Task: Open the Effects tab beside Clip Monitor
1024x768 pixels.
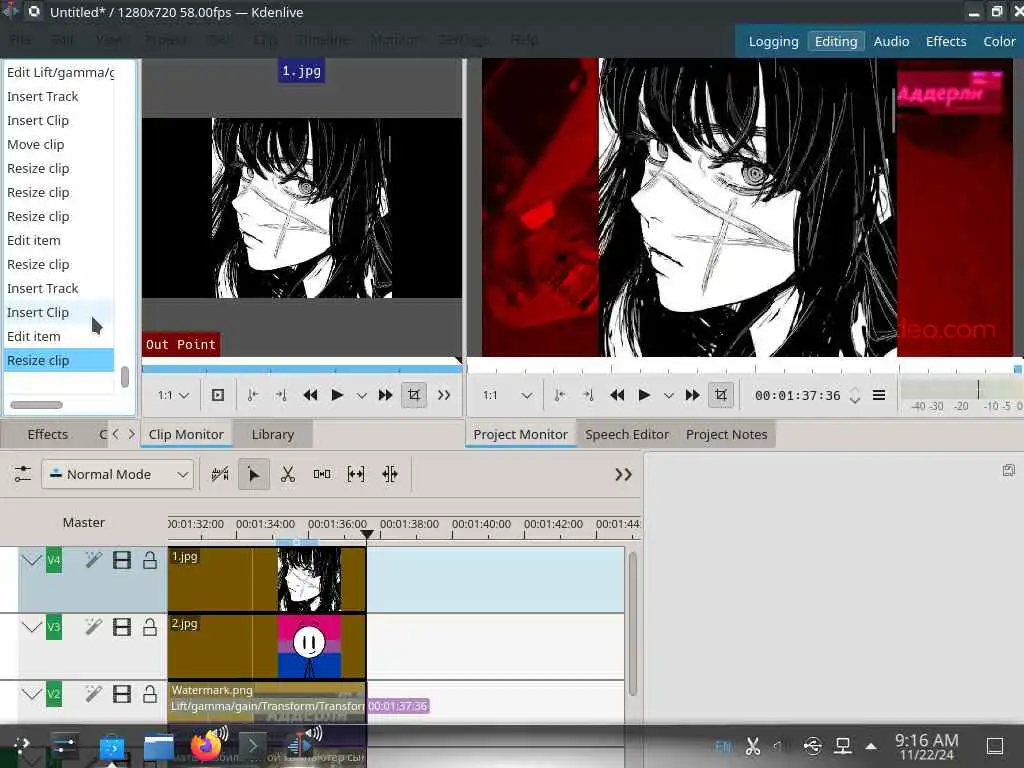Action: pyautogui.click(x=48, y=434)
